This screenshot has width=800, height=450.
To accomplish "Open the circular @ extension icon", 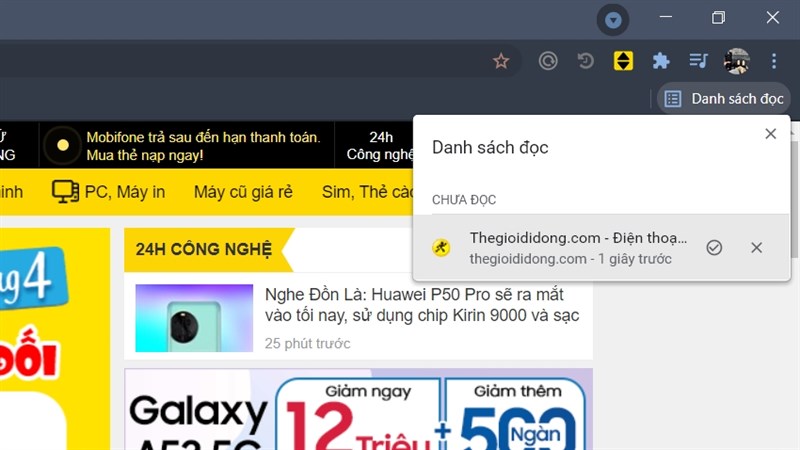I will point(548,61).
